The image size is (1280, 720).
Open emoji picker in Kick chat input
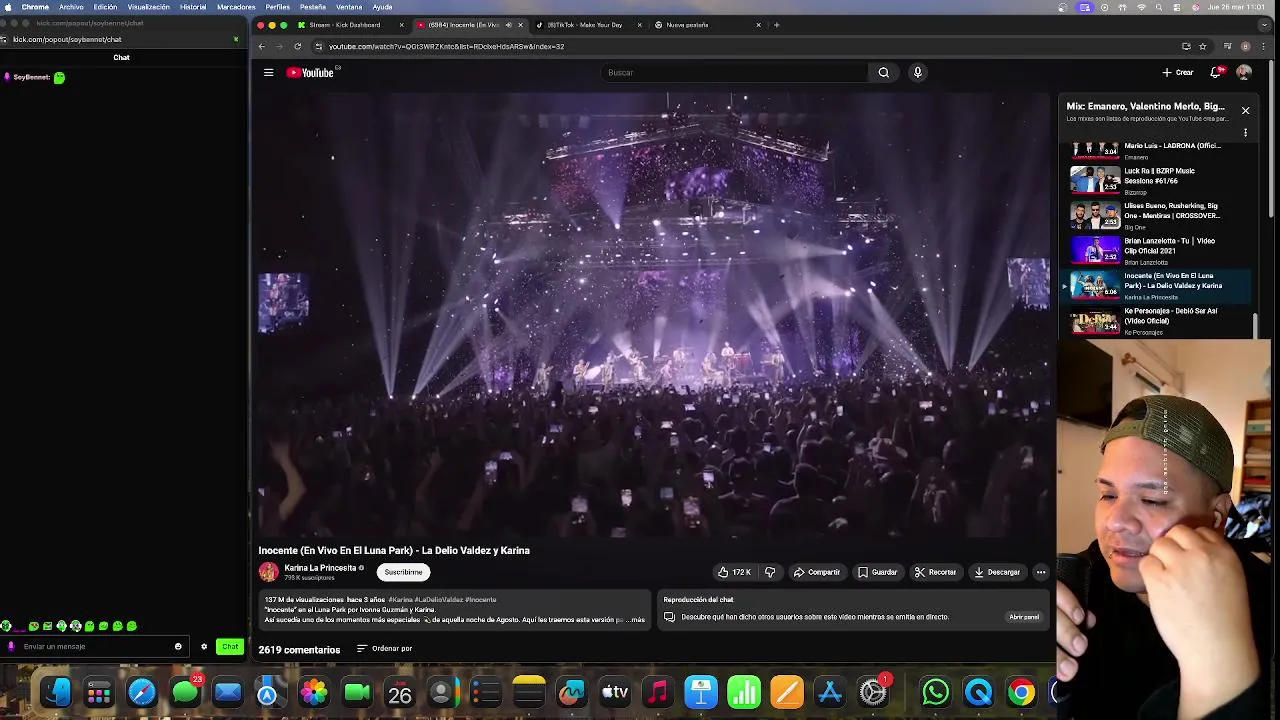(x=178, y=646)
